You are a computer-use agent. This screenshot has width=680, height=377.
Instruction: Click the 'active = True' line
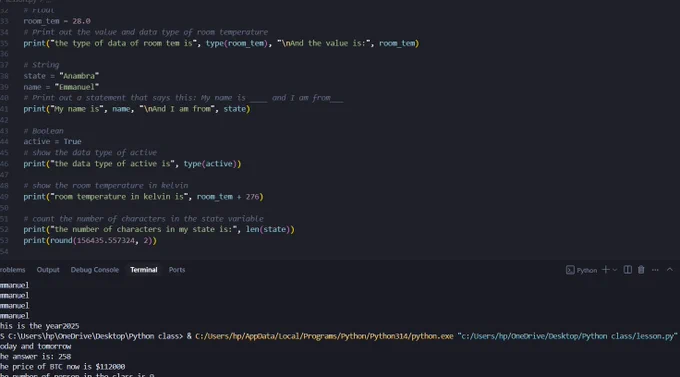tap(52, 141)
